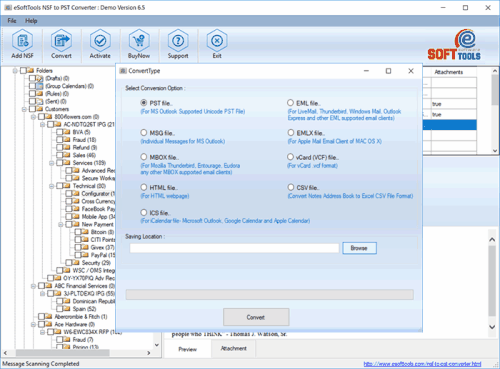Select the EML file radio option

click(291, 103)
